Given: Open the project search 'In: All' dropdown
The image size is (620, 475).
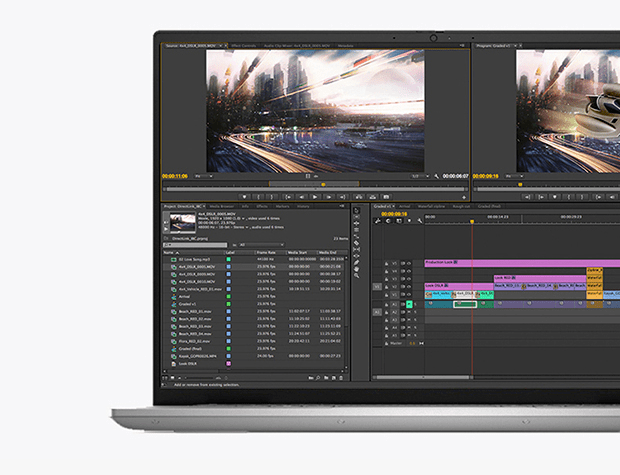Looking at the screenshot, I should pos(261,245).
